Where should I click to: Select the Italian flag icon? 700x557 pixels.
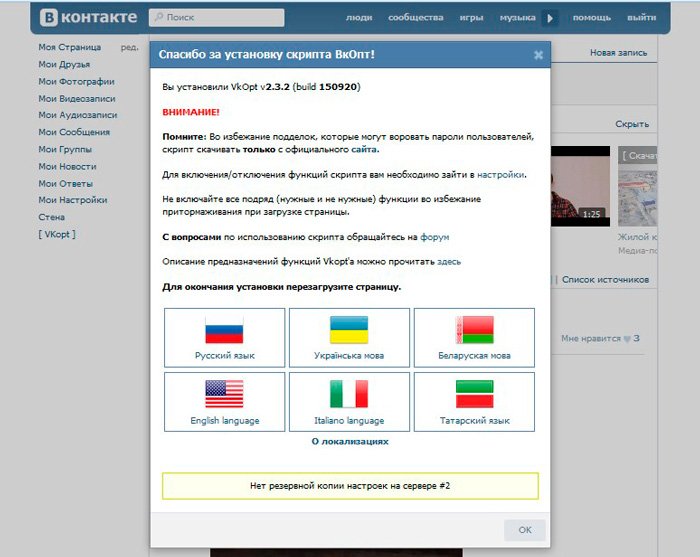click(x=349, y=394)
